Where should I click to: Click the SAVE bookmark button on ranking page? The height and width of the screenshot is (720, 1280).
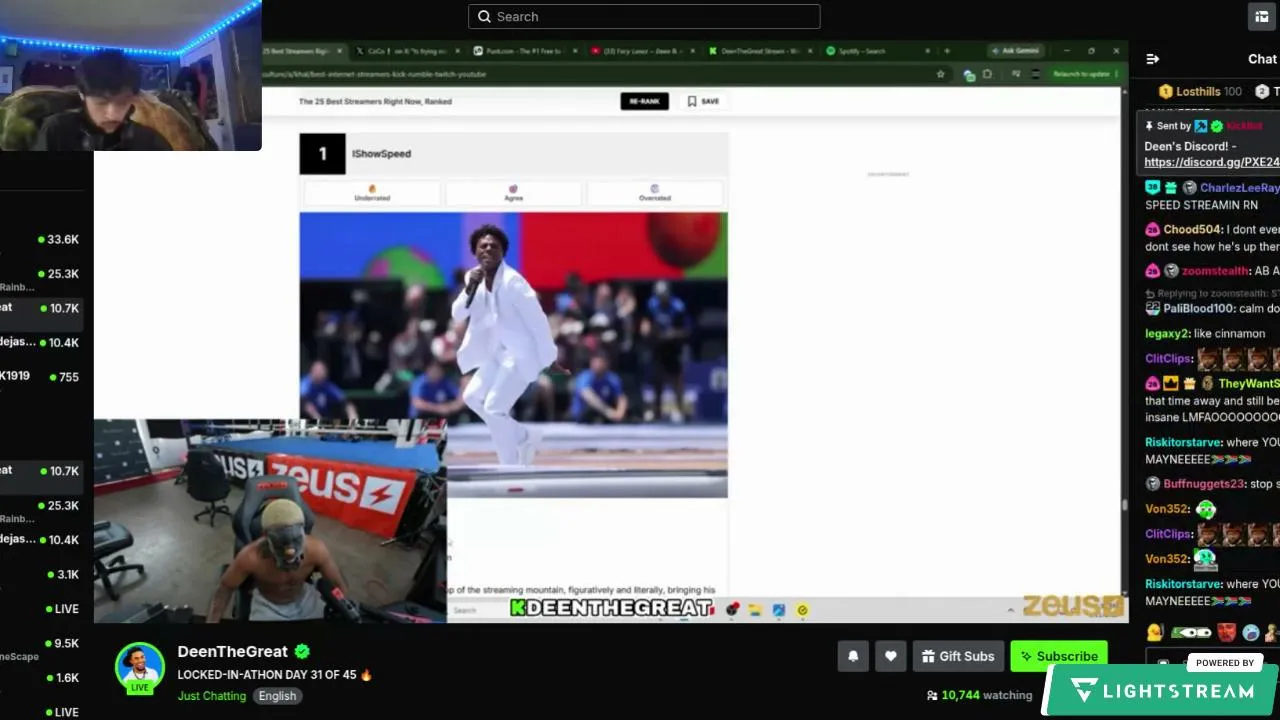coord(703,101)
